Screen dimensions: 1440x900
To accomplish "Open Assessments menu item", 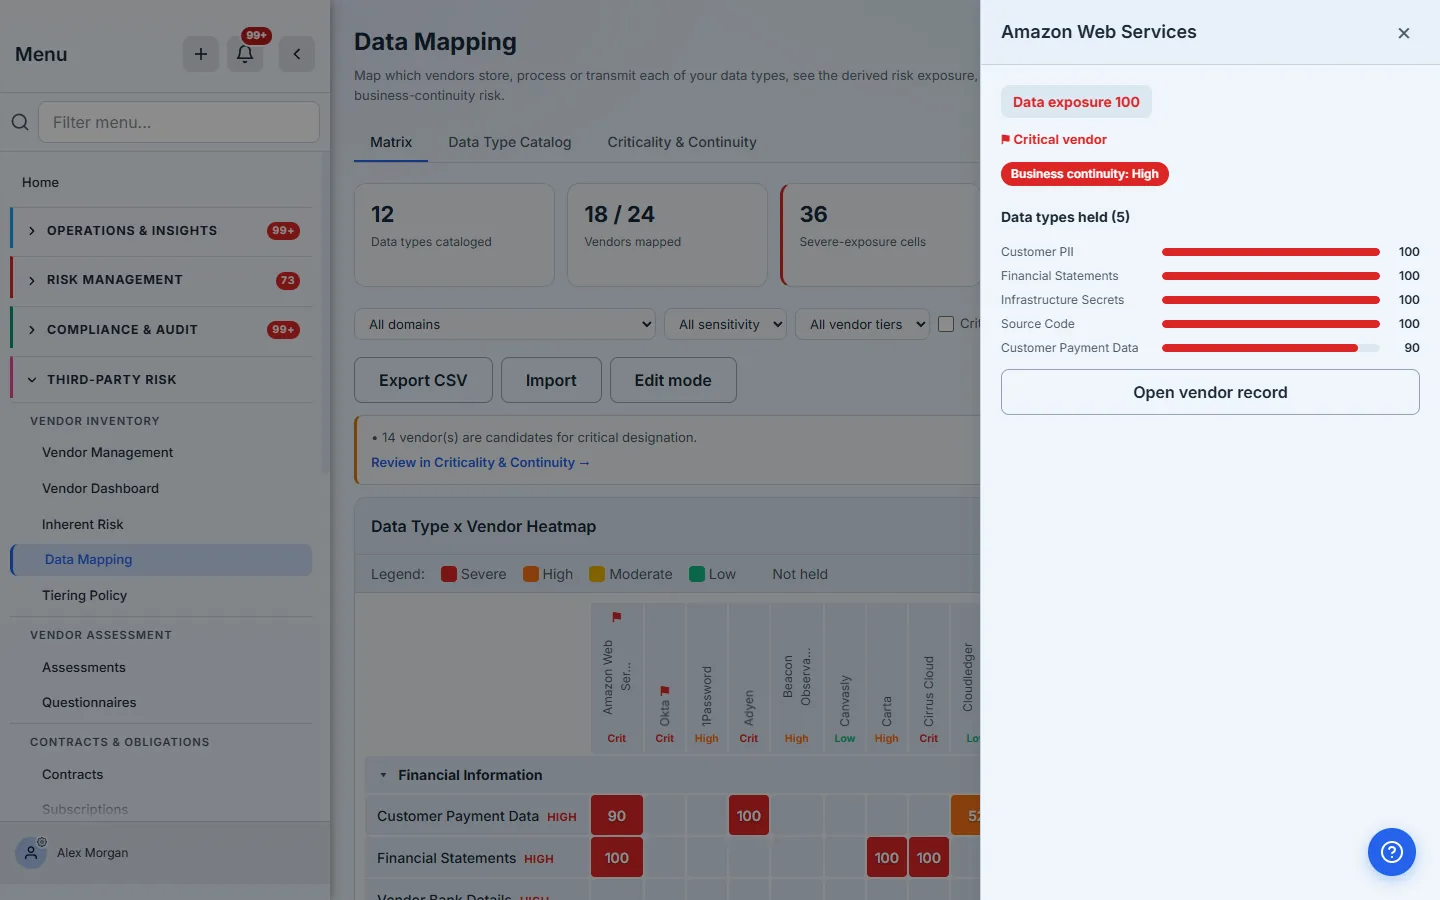I will [84, 668].
